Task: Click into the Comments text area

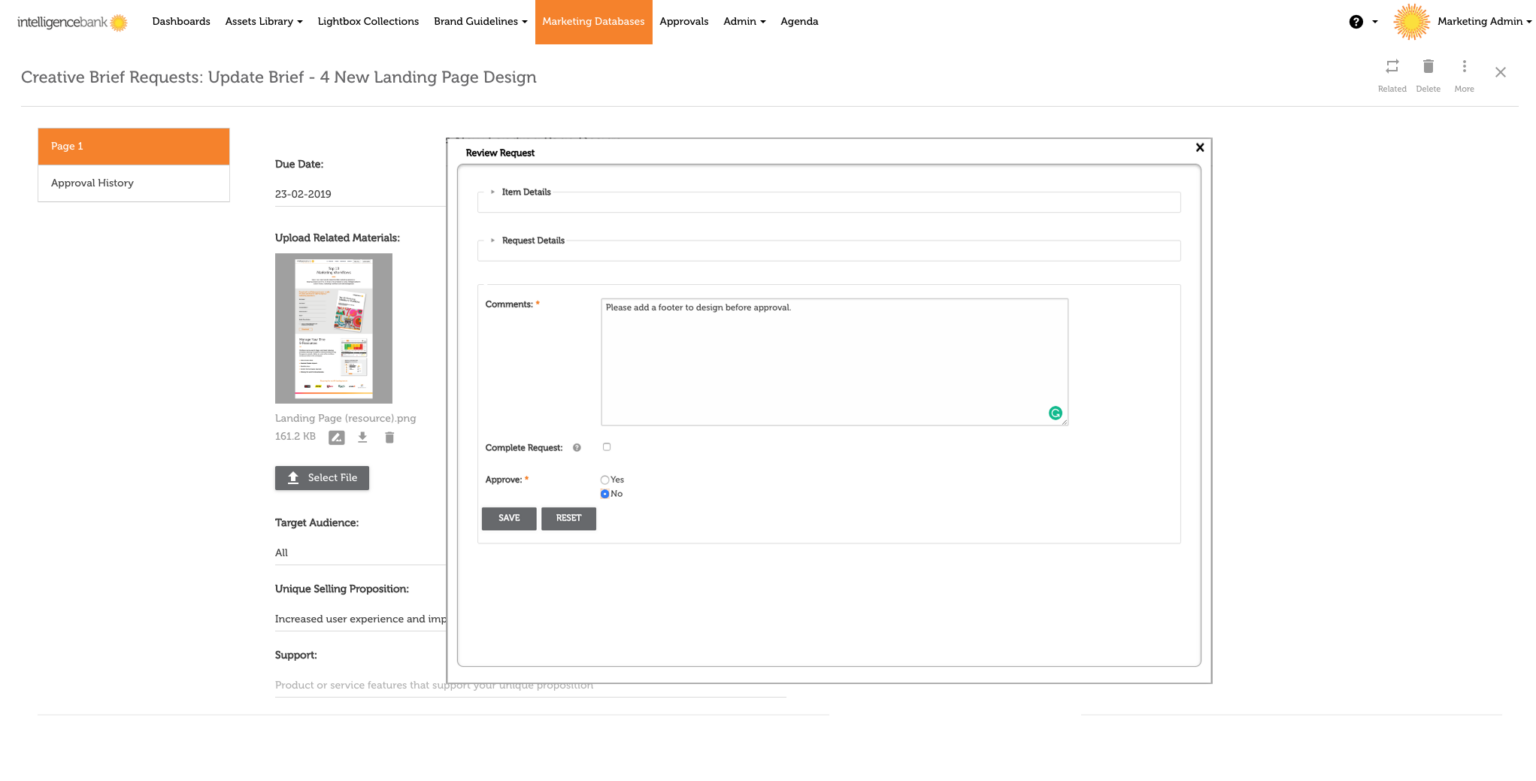Action: coord(834,362)
